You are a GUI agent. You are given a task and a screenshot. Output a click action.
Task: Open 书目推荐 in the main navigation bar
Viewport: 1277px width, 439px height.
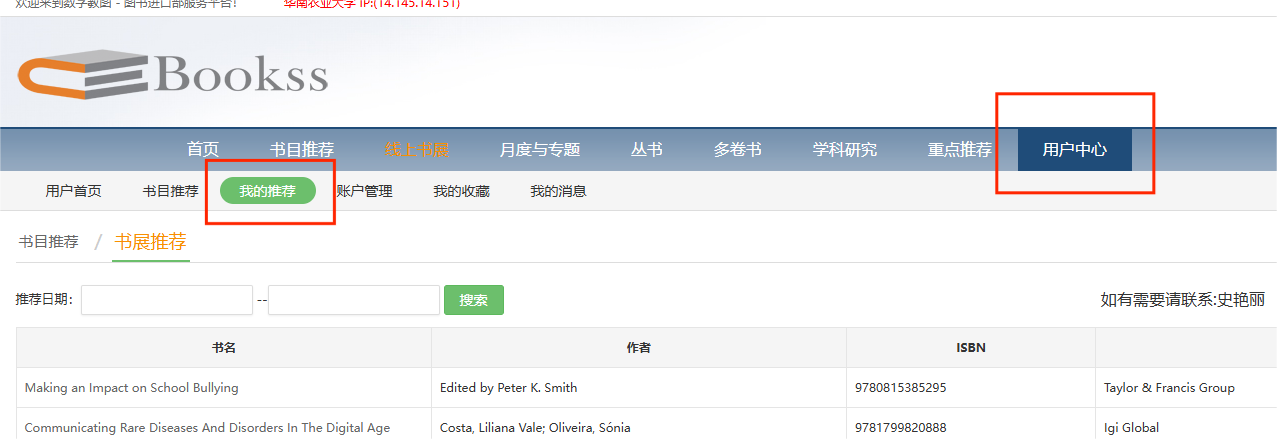[x=302, y=150]
